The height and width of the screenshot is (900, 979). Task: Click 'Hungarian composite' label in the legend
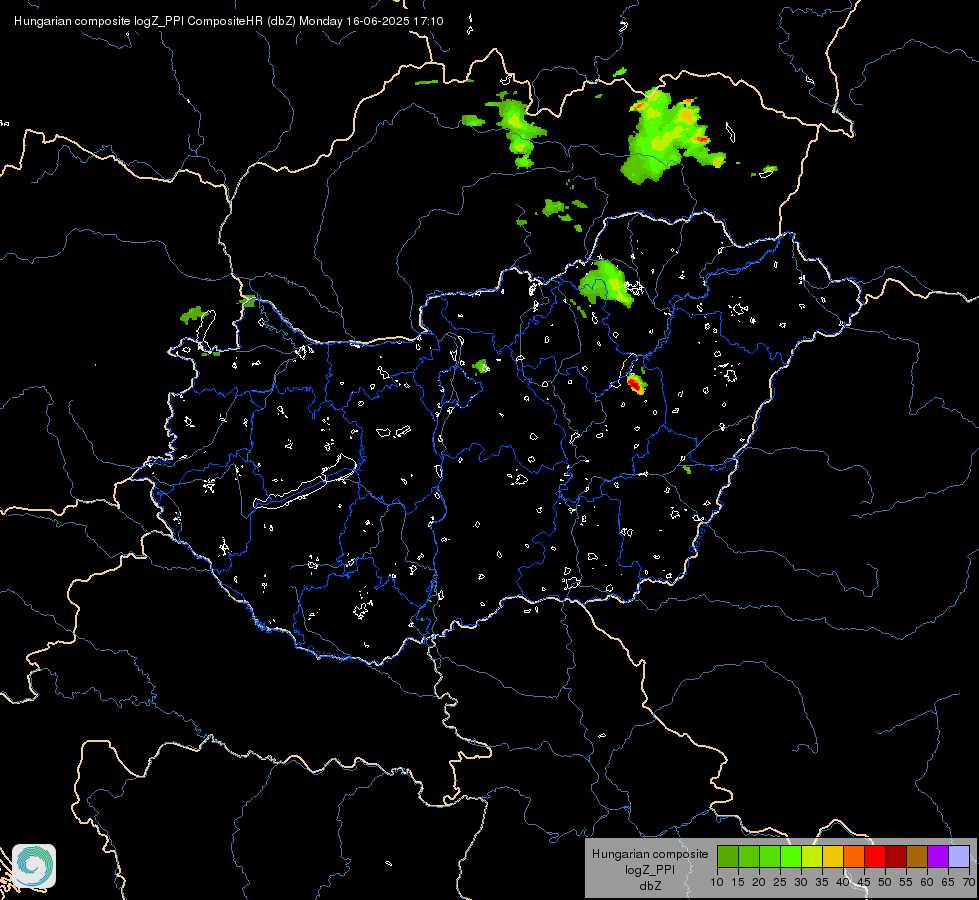[650, 854]
